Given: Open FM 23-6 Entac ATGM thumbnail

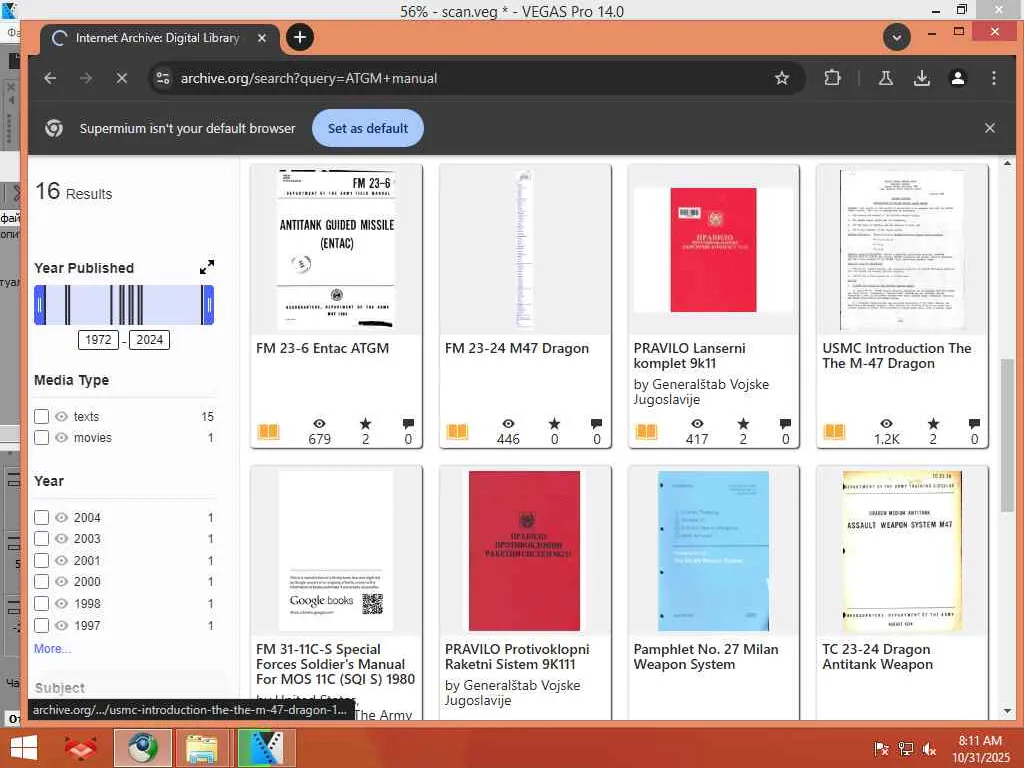Looking at the screenshot, I should pyautogui.click(x=336, y=250).
